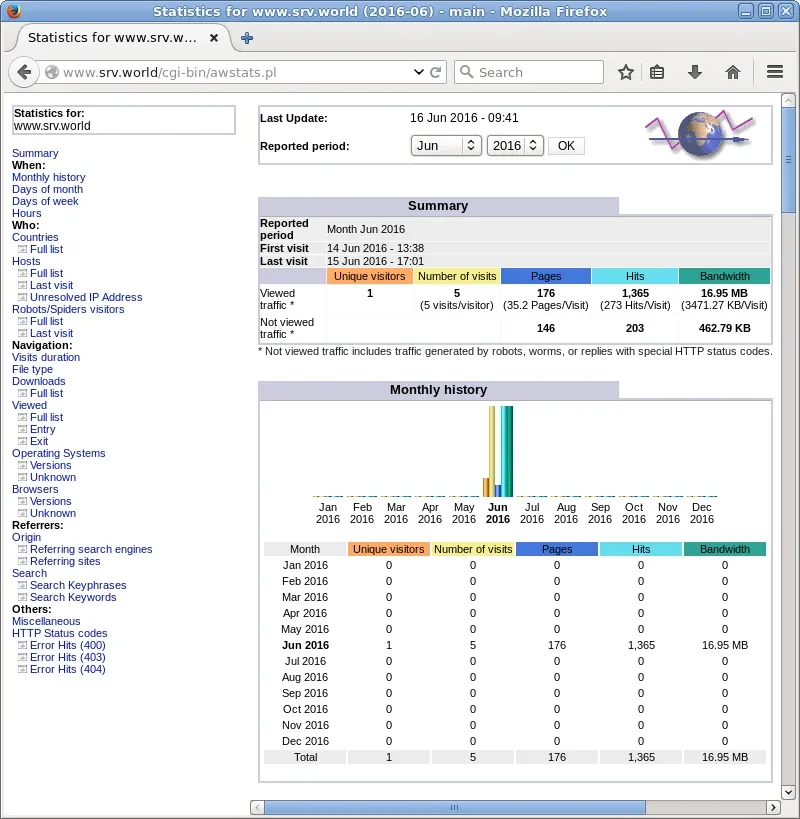Open Robots/Spiders visitors link
800x819 pixels.
click(68, 309)
